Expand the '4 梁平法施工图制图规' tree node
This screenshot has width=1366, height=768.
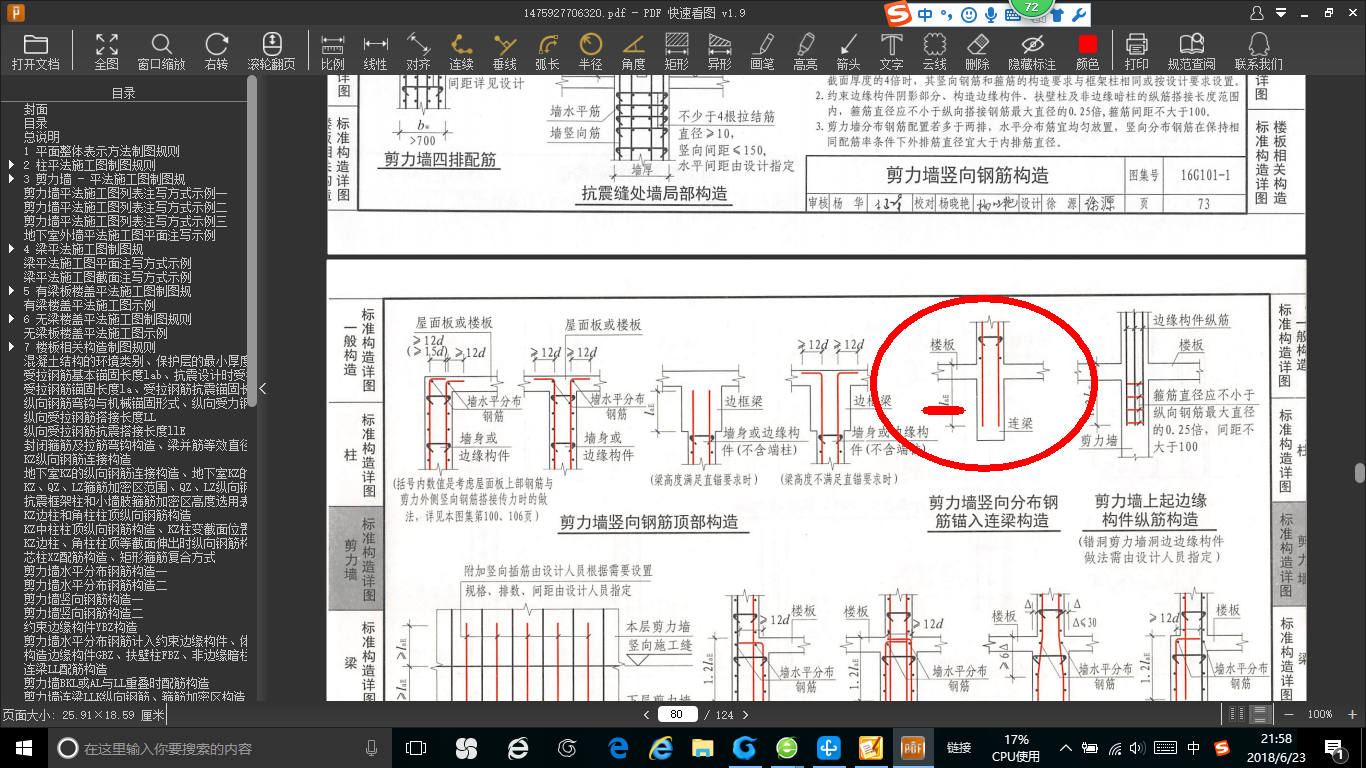pyautogui.click(x=11, y=249)
